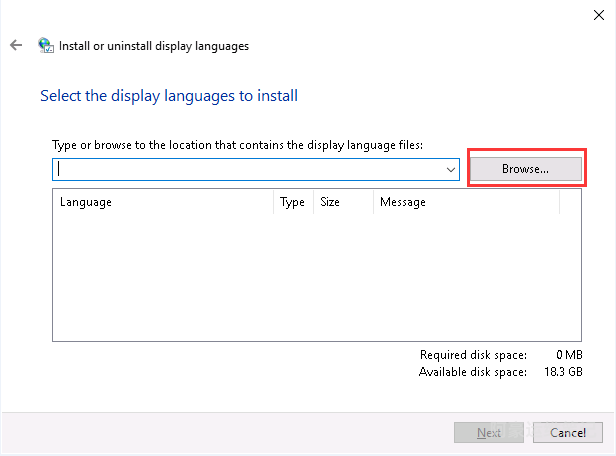Click the "Install or uninstall display languages" title
This screenshot has width=616, height=456.
tap(155, 46)
